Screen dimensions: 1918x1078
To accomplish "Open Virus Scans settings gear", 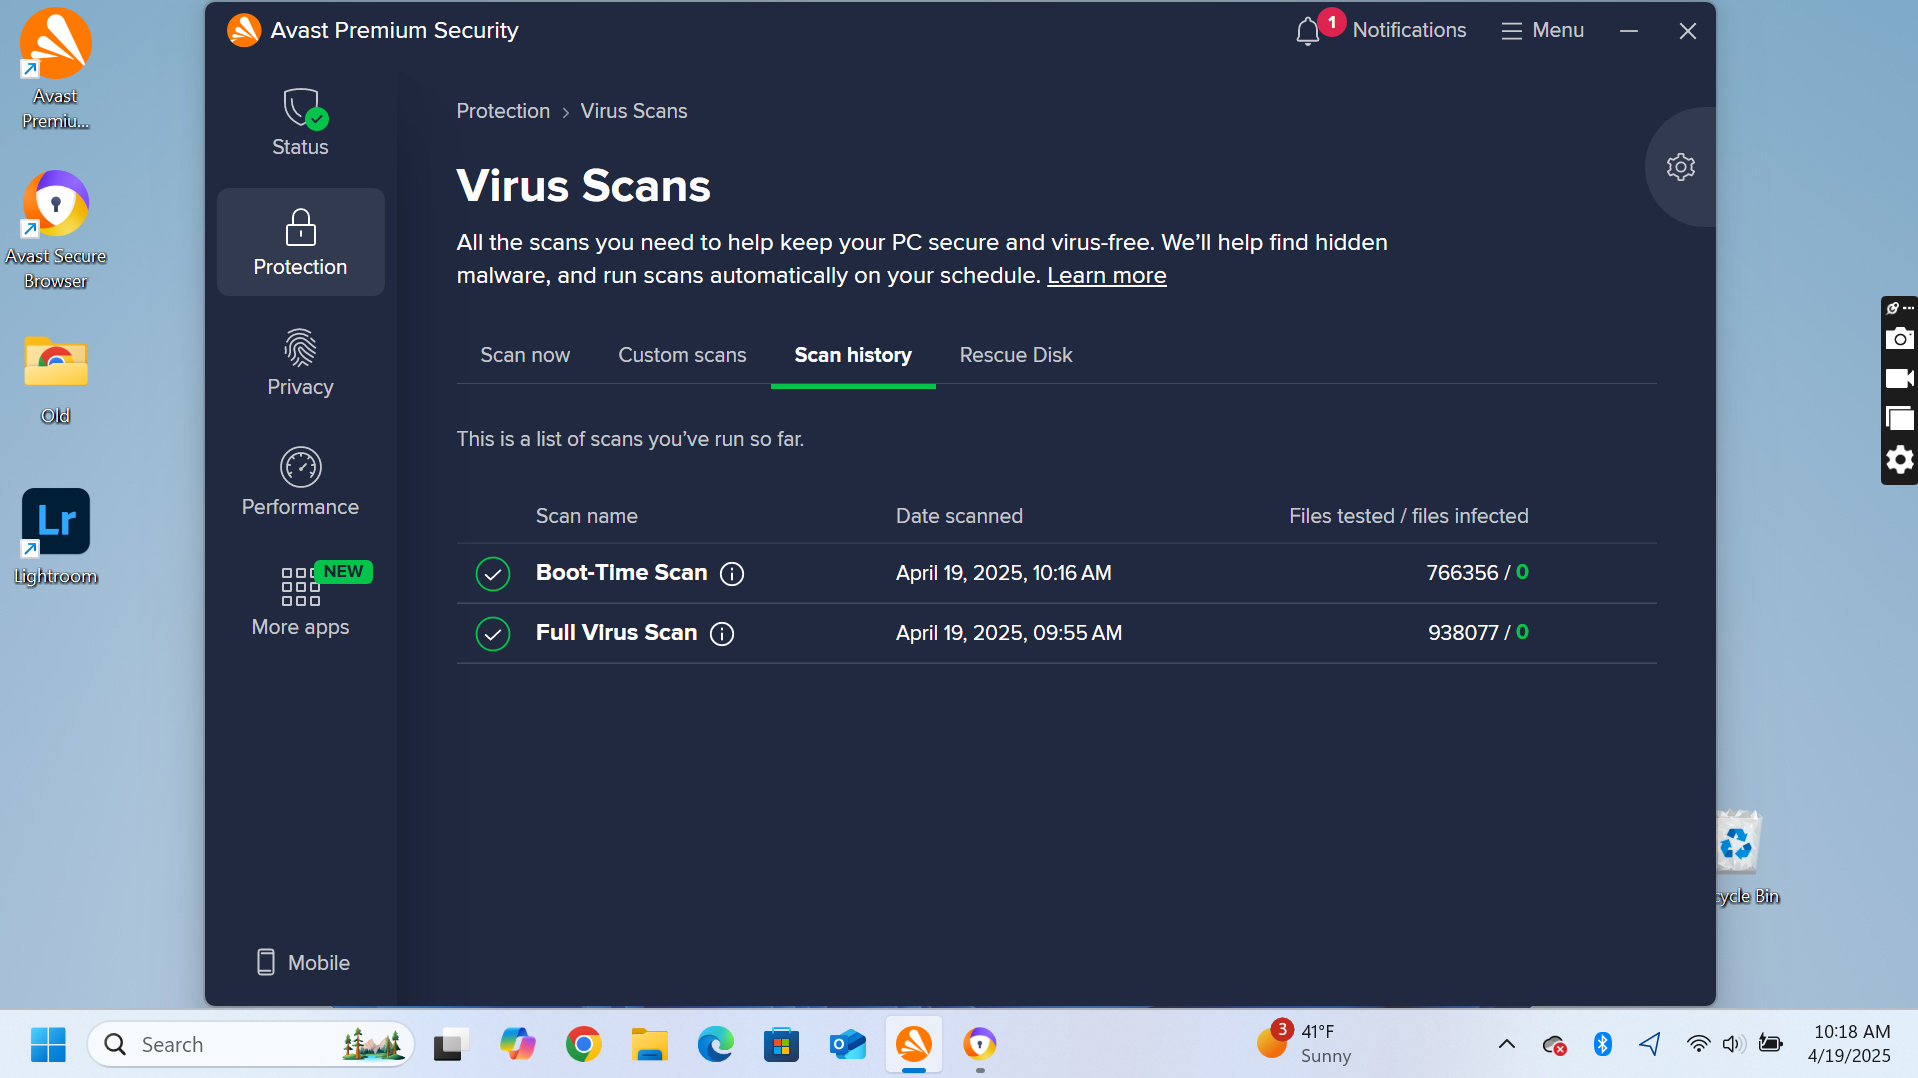I will (x=1680, y=167).
